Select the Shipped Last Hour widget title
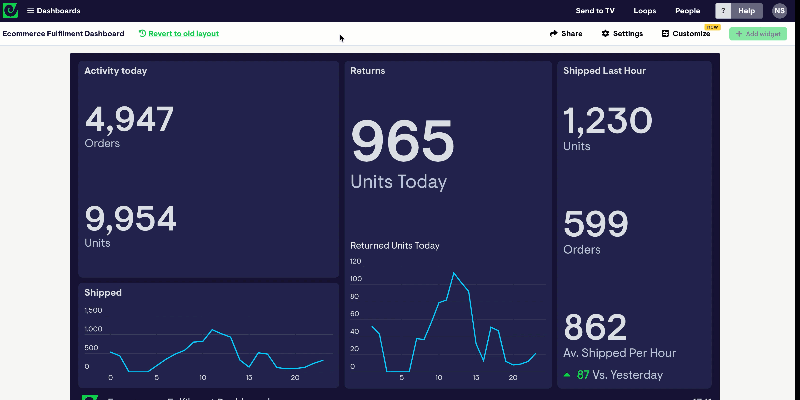This screenshot has height=400, width=800. [x=604, y=71]
